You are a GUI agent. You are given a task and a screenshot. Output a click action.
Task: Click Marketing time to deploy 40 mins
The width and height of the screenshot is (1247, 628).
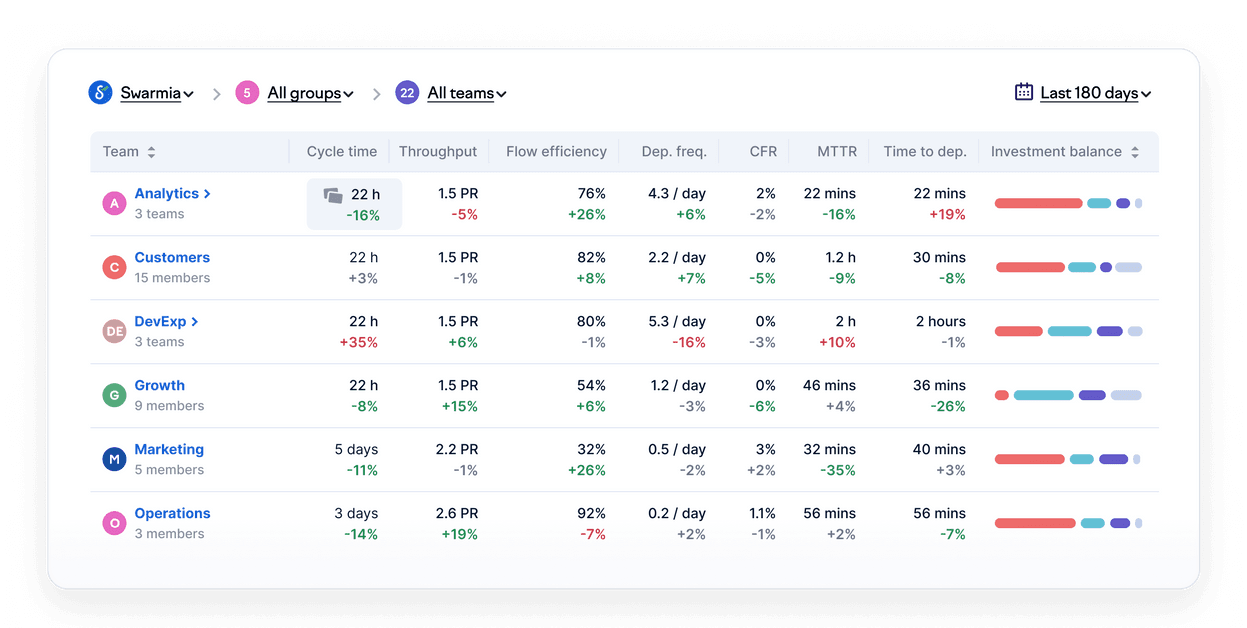pos(939,450)
